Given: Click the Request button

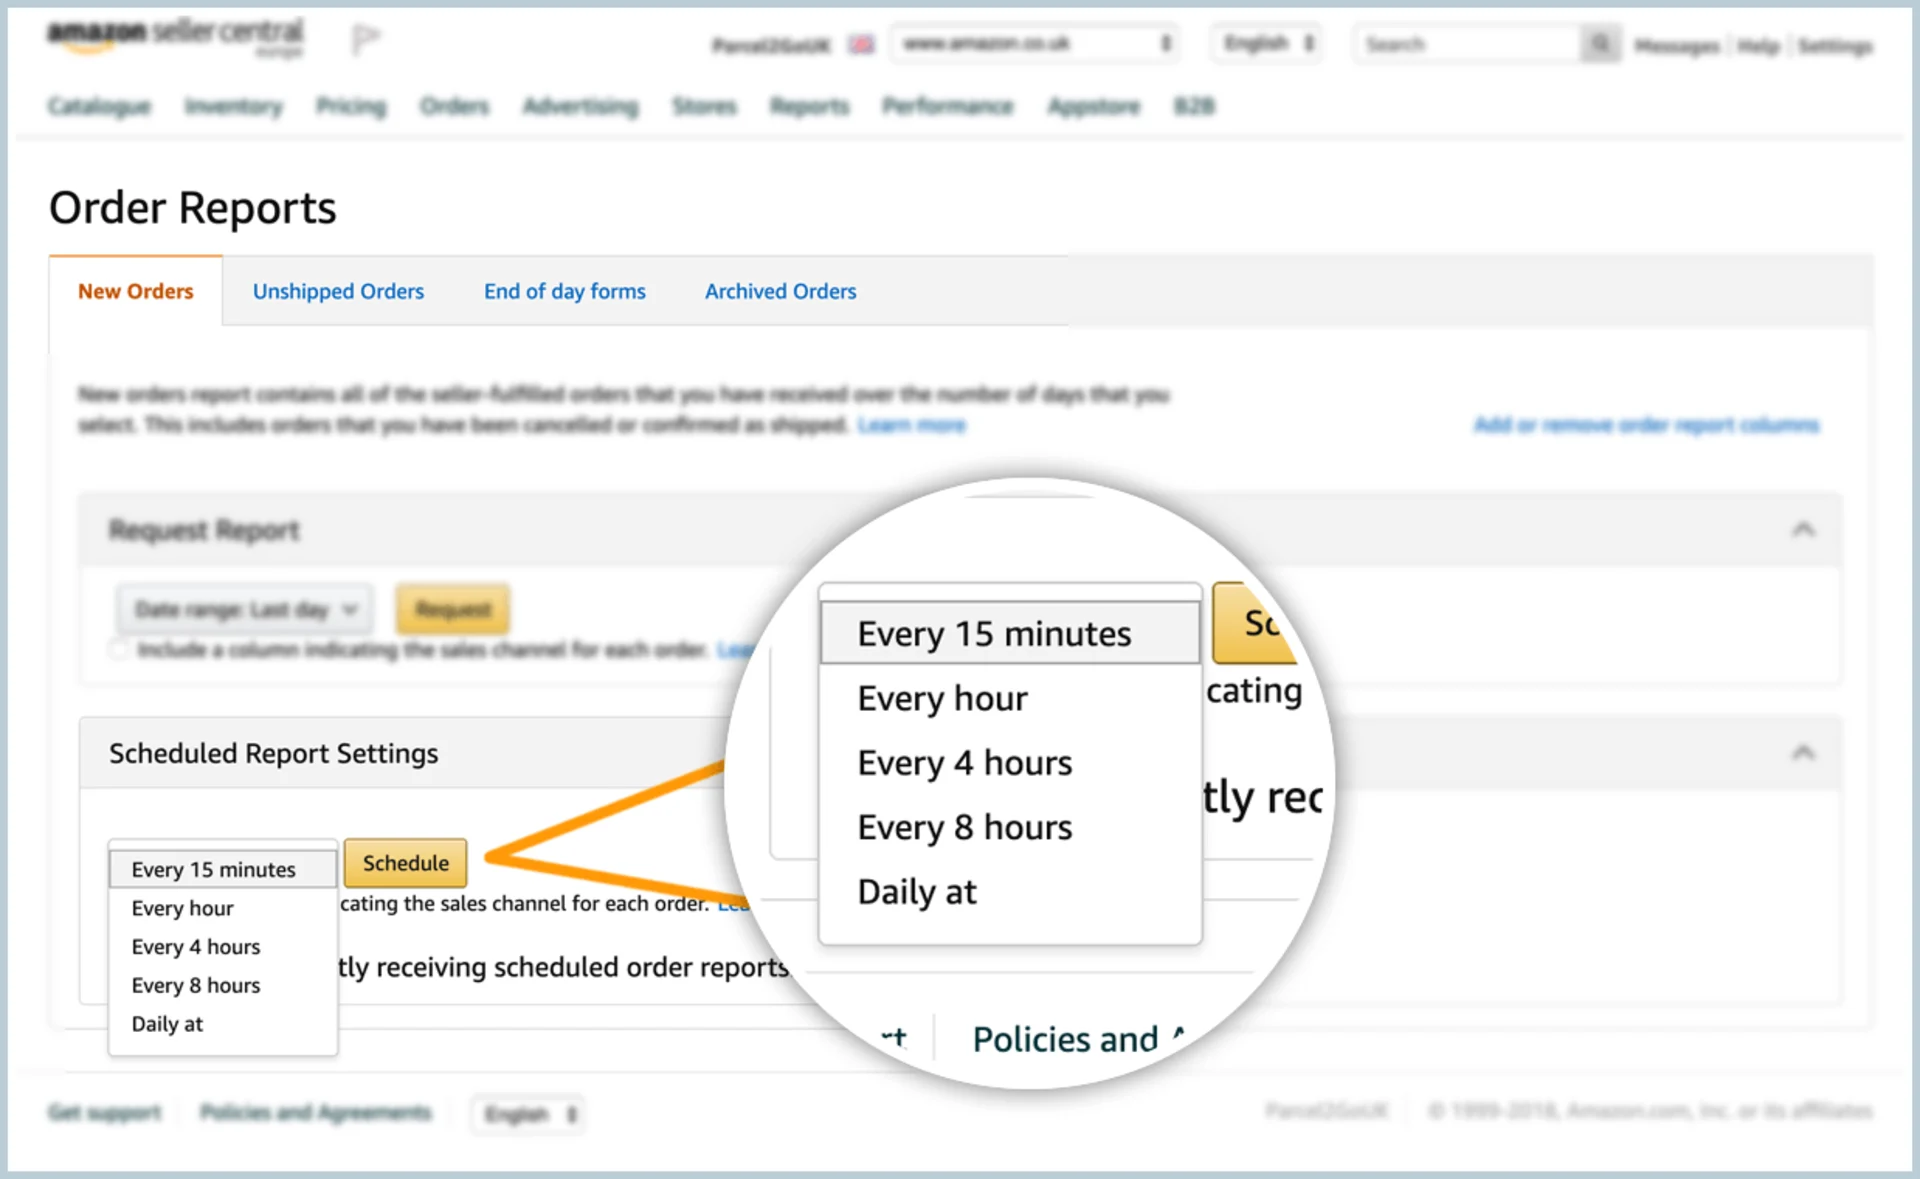Looking at the screenshot, I should 453,609.
